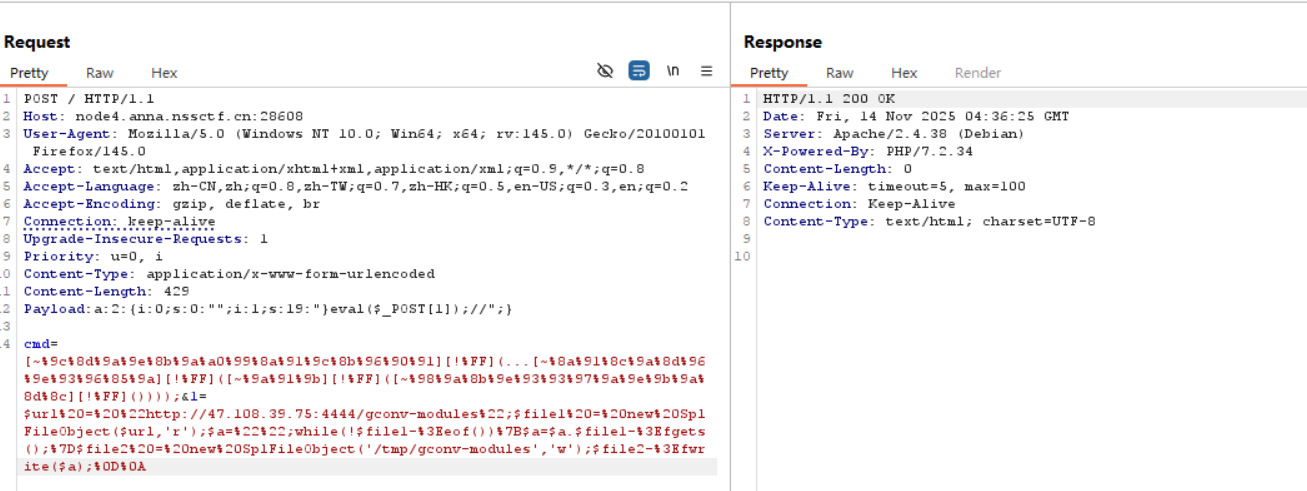The width and height of the screenshot is (1307, 491).
Task: Open the Response Raw tab
Action: pyautogui.click(x=840, y=73)
